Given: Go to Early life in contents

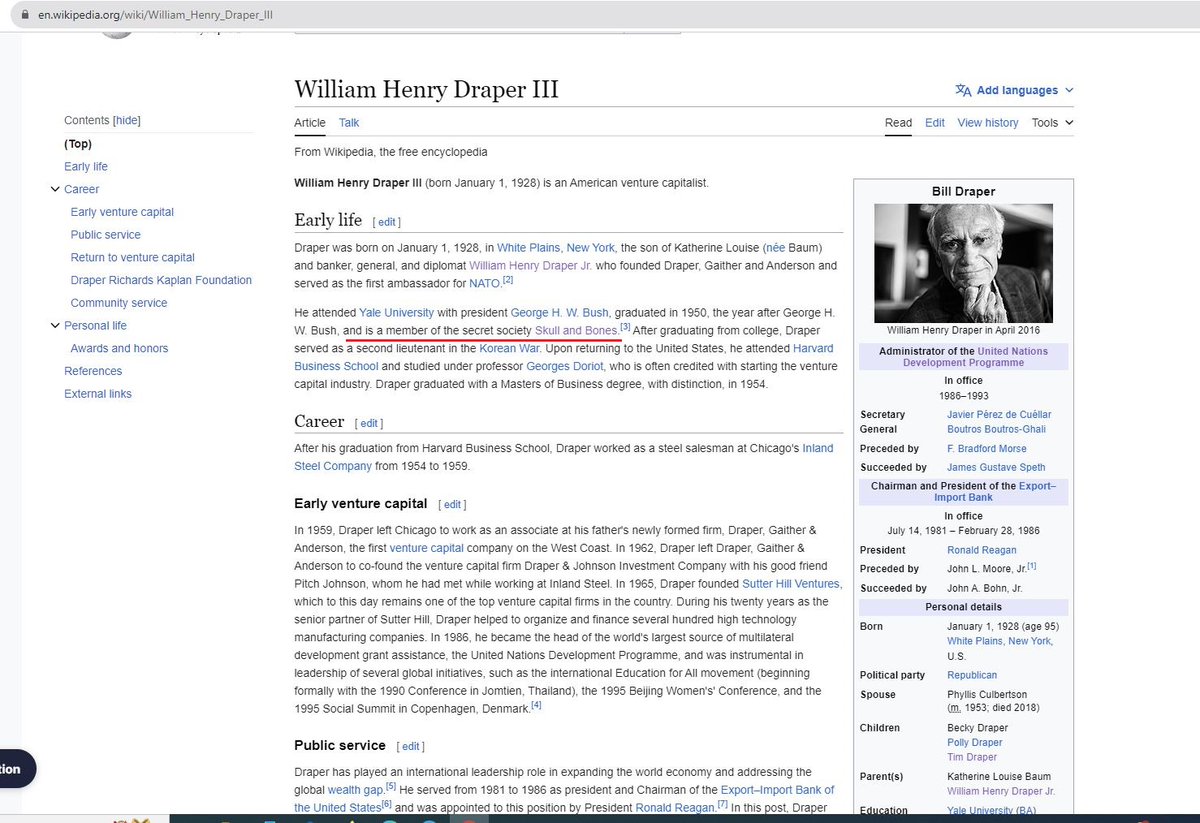Looking at the screenshot, I should [86, 167].
